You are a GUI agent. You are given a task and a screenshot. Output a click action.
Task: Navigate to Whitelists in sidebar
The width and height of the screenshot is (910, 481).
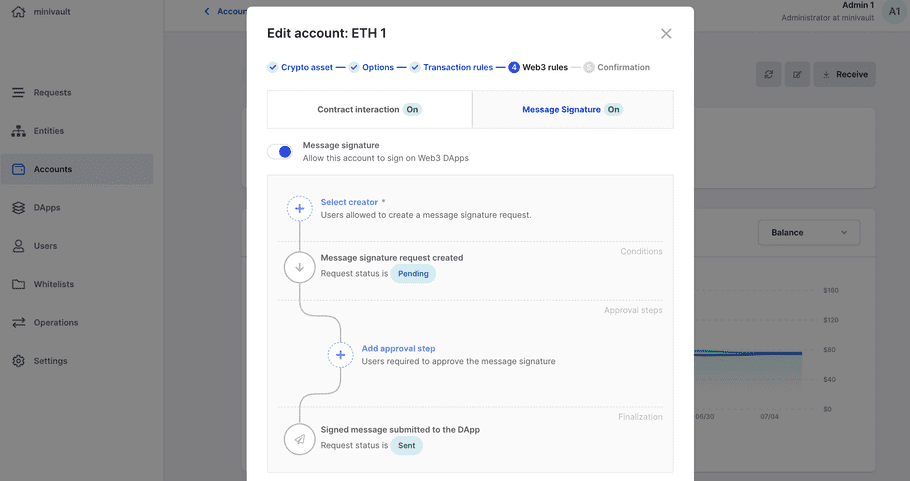click(x=55, y=284)
